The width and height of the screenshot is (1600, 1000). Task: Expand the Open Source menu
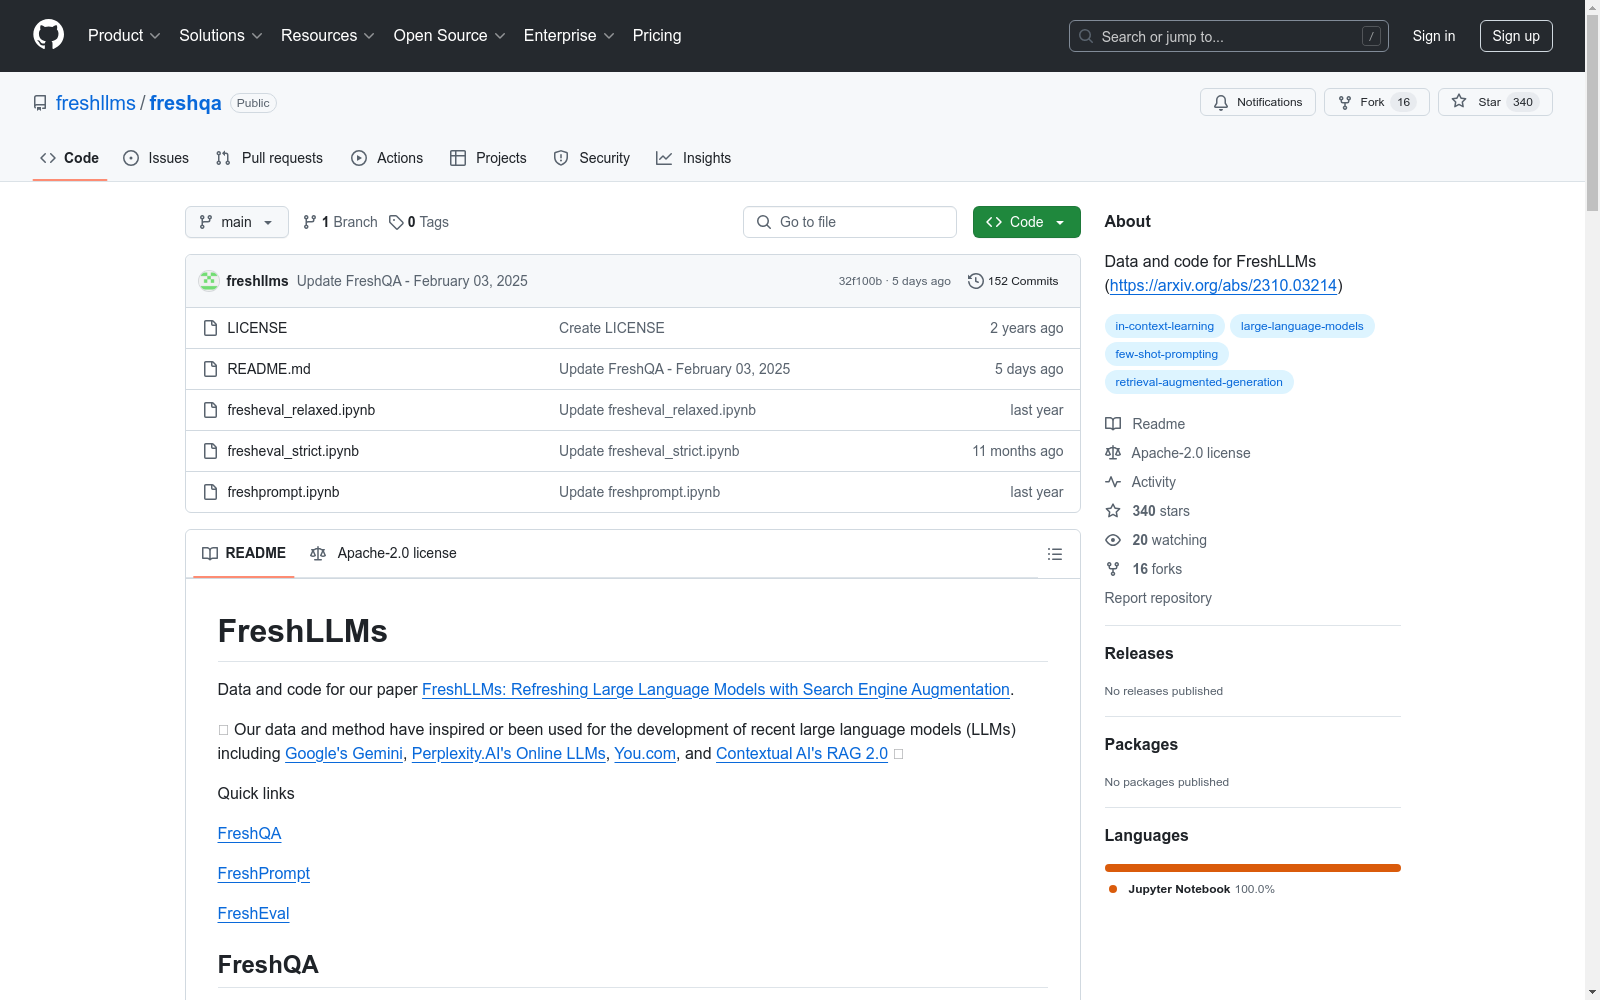(450, 35)
